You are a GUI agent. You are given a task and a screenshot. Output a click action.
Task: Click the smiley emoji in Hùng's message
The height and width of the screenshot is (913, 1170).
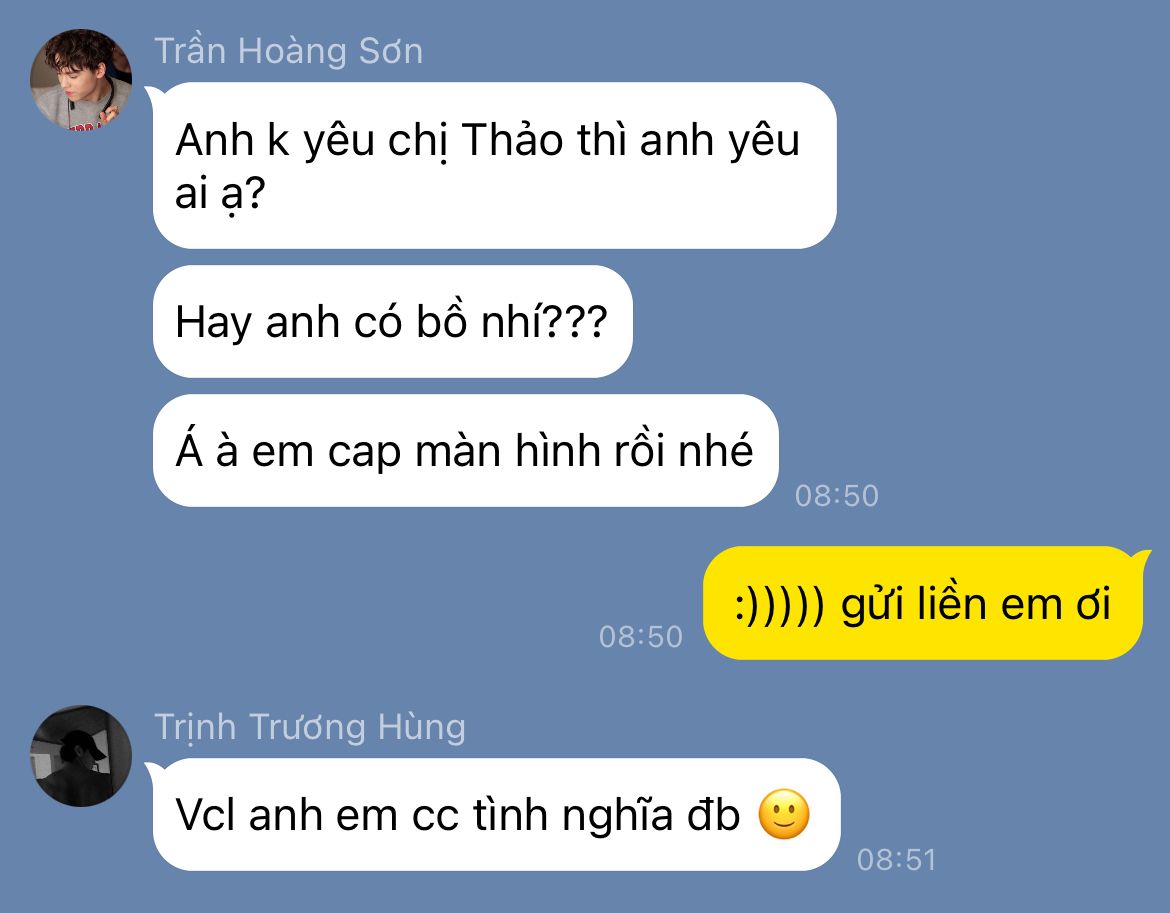783,814
